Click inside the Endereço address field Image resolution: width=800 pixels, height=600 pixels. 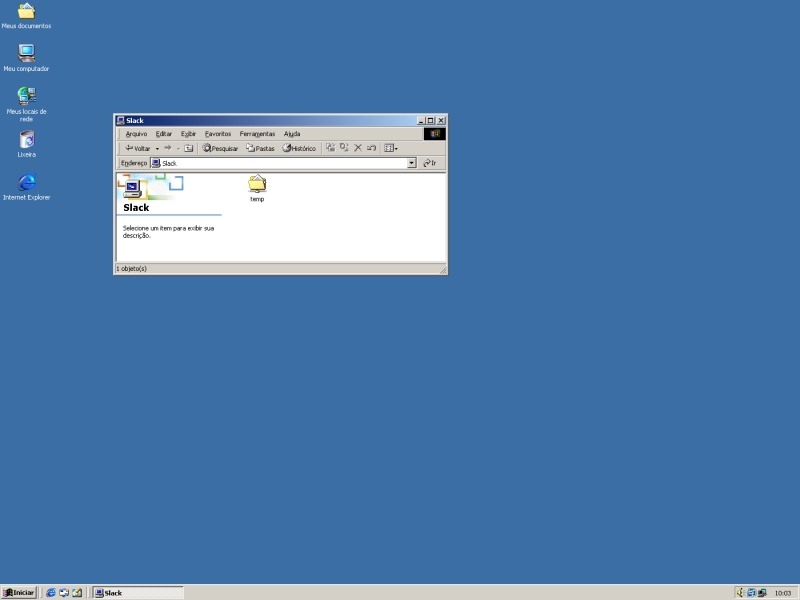[280, 163]
